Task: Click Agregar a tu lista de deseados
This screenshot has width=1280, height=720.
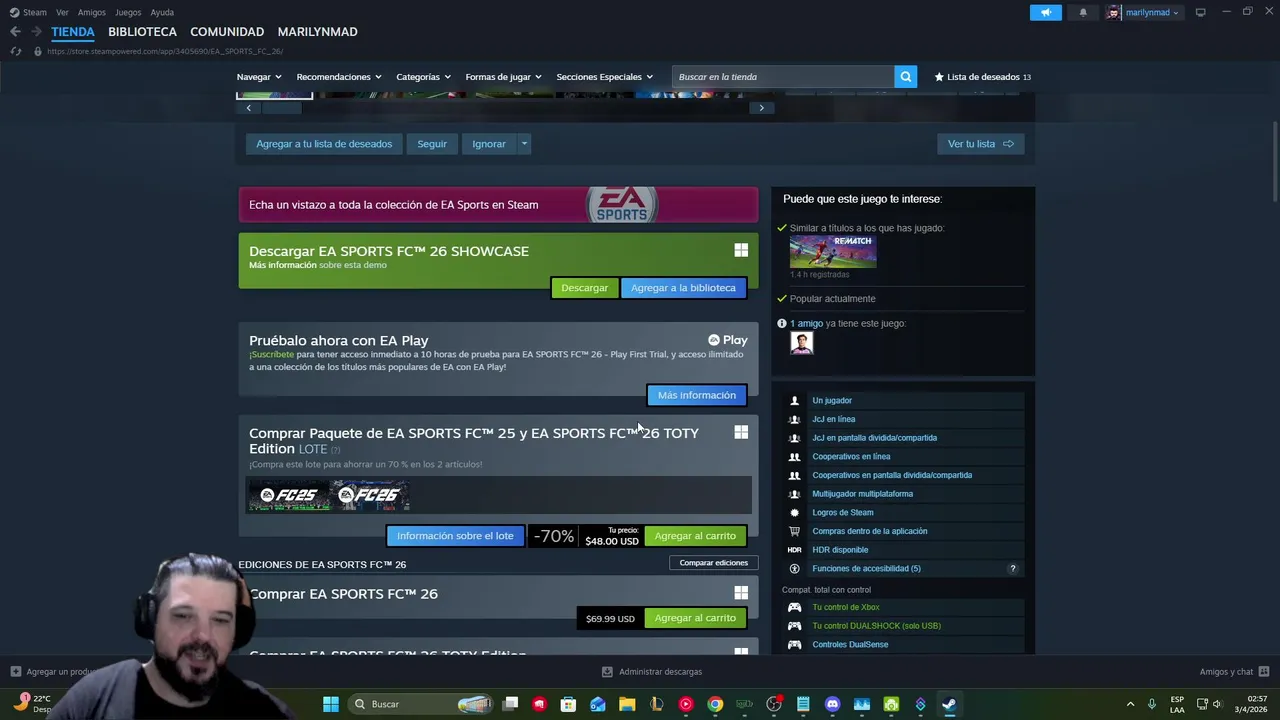Action: pos(324,144)
